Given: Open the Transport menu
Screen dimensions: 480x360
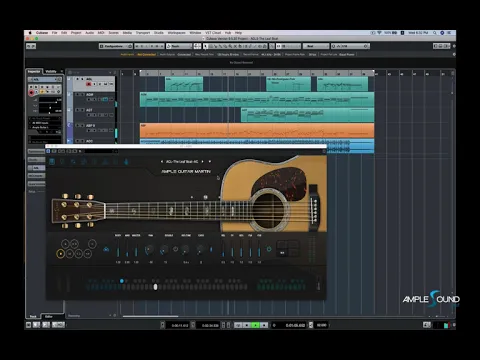Looking at the screenshot, I should click(143, 33).
